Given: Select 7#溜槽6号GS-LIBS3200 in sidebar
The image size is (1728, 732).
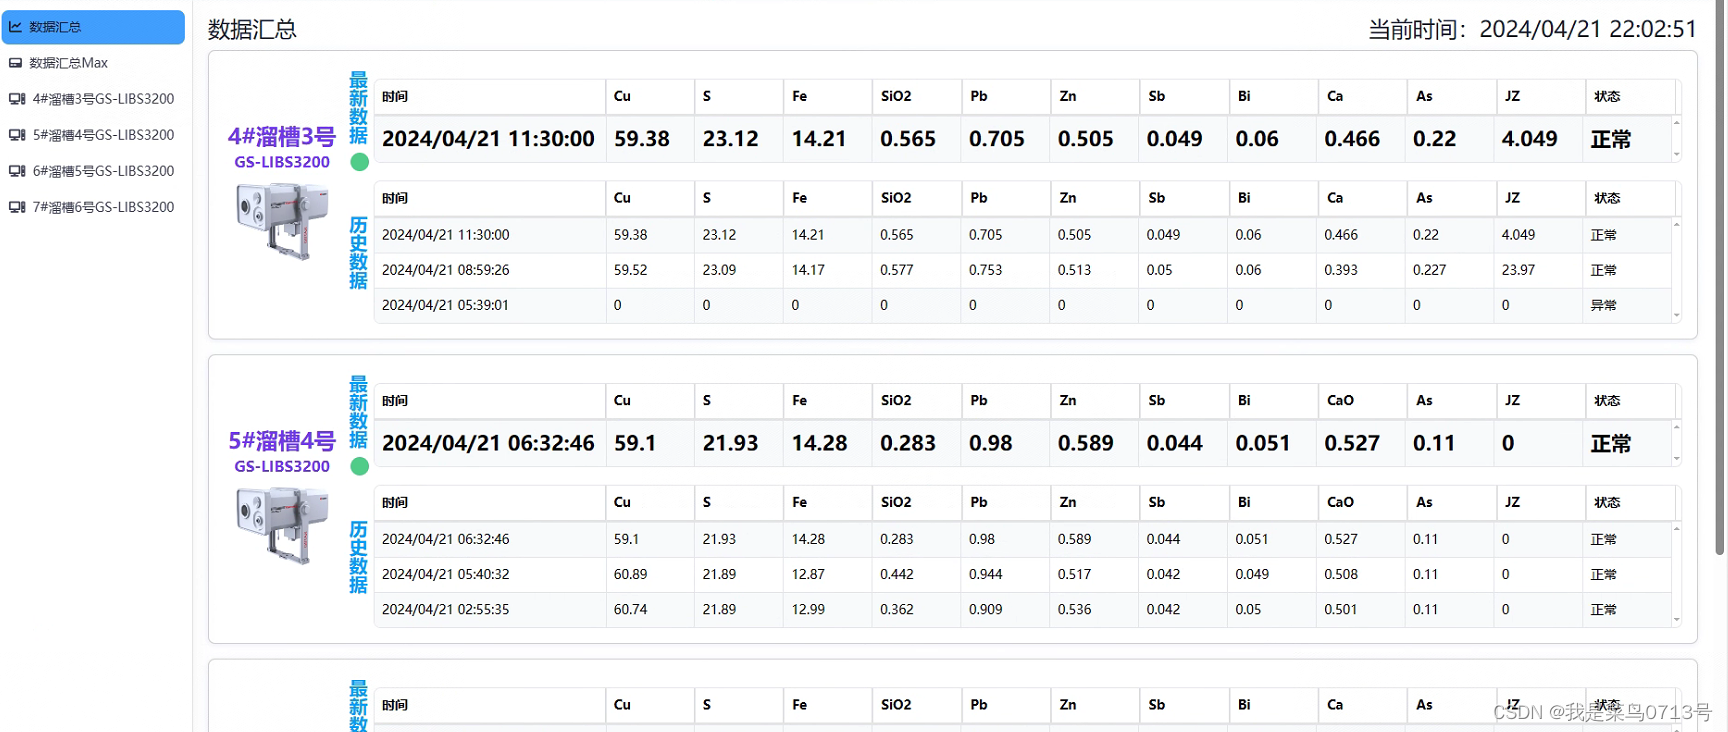Looking at the screenshot, I should click(x=92, y=207).
